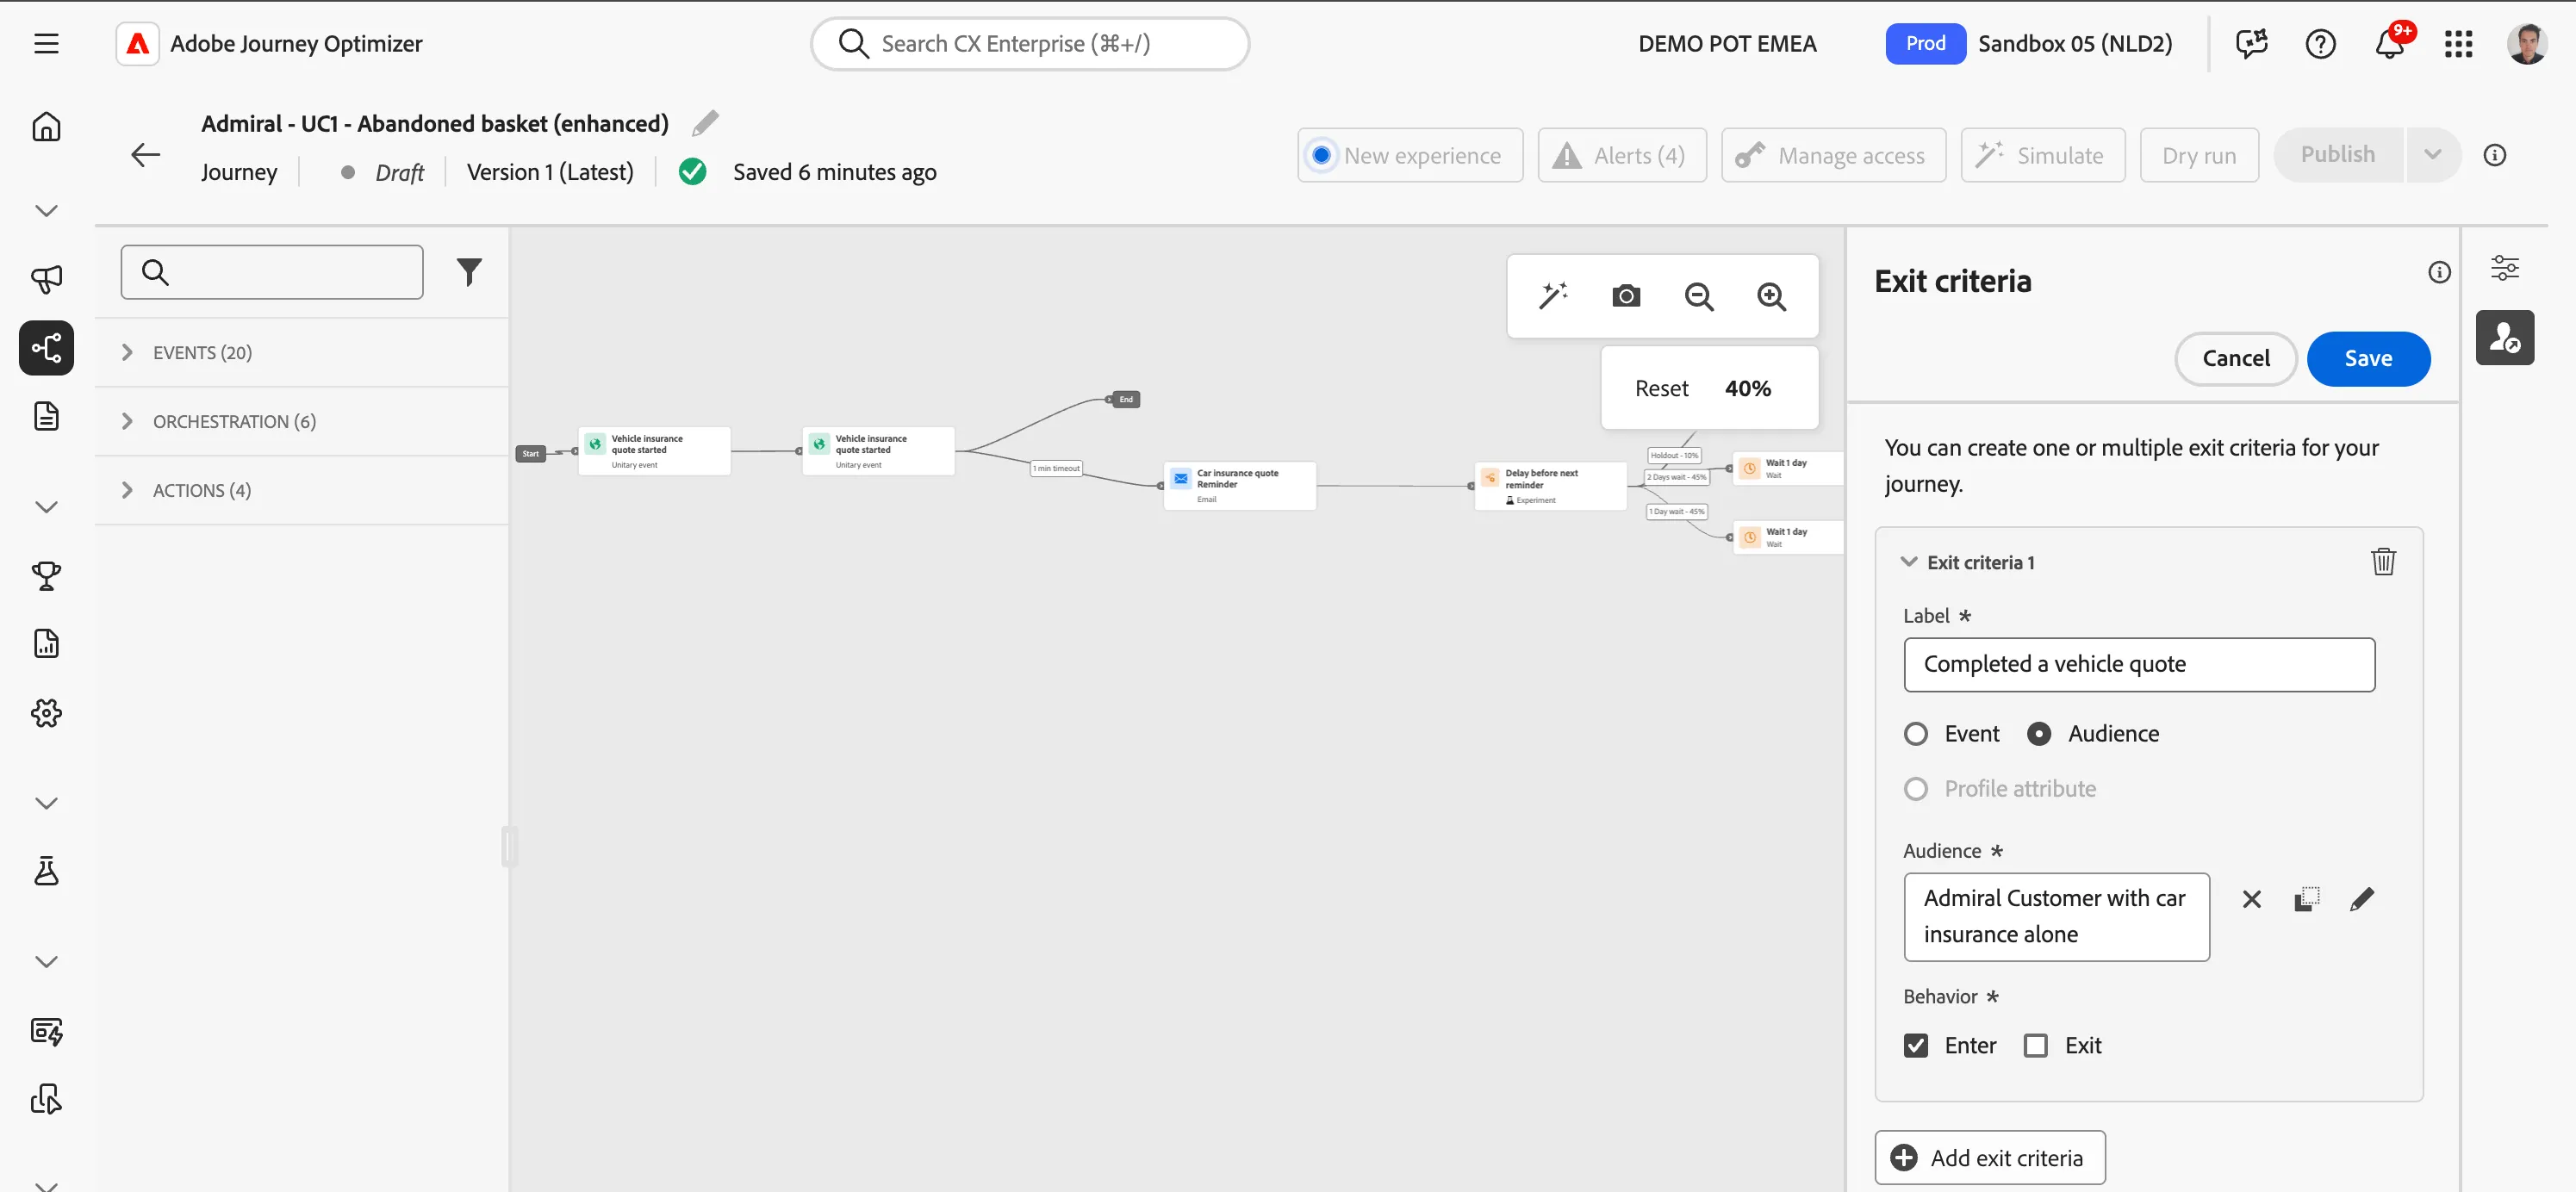Open Campaigns megaphone icon in sidebar
2576x1192 pixels.
tap(46, 279)
